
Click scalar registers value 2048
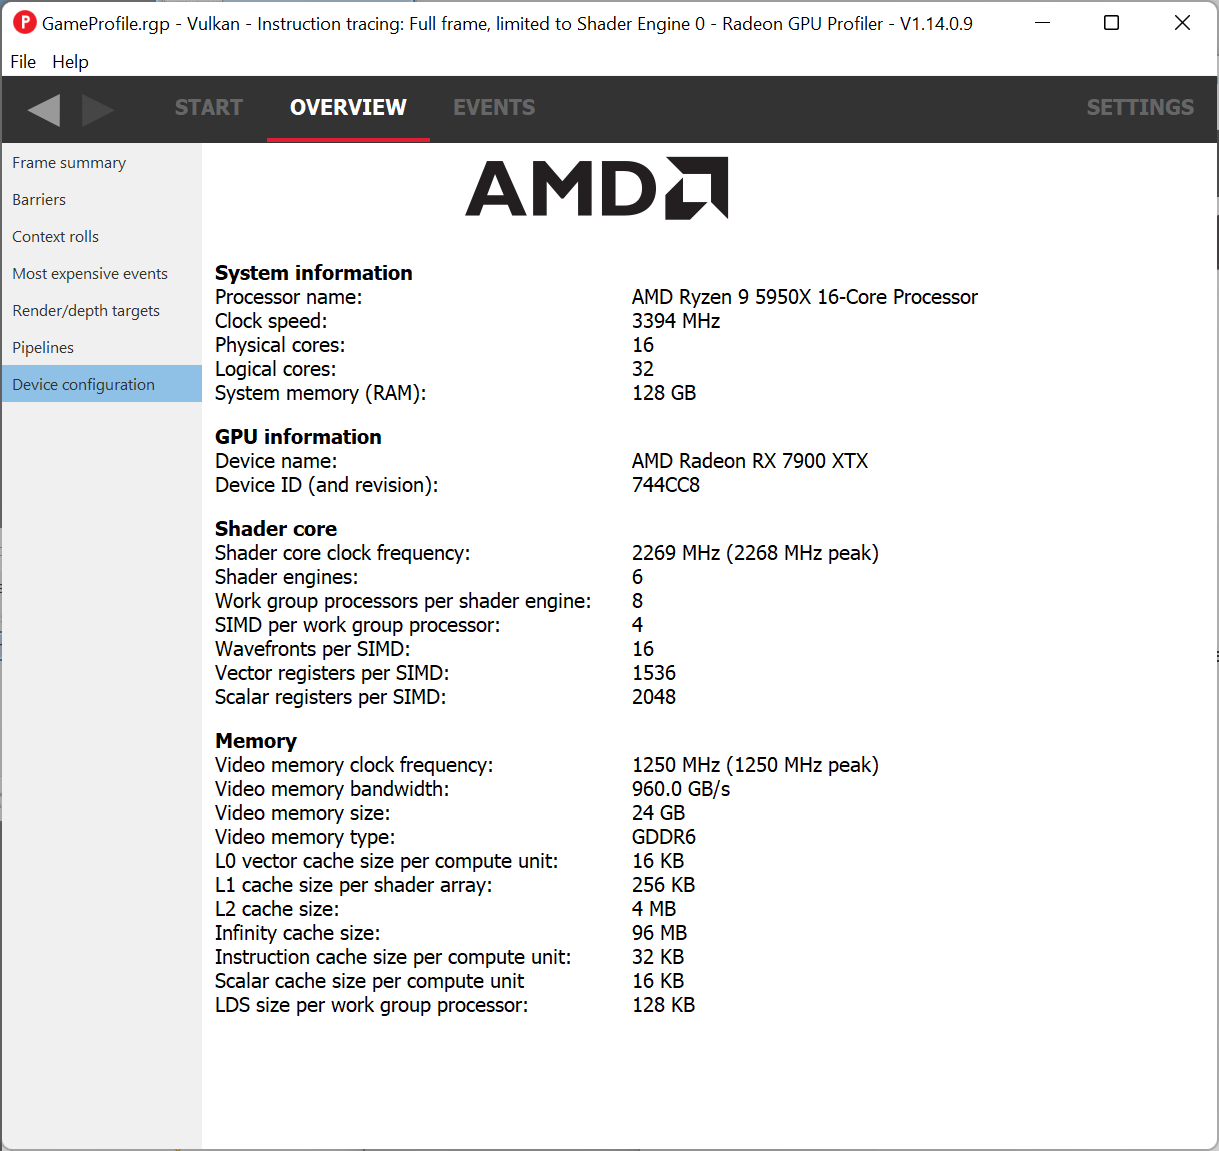(654, 697)
